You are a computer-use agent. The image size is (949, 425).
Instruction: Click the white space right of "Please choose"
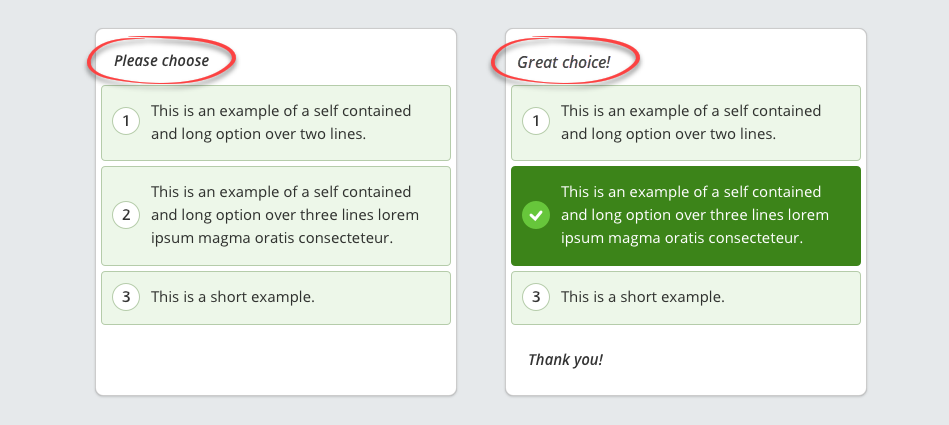click(x=350, y=61)
